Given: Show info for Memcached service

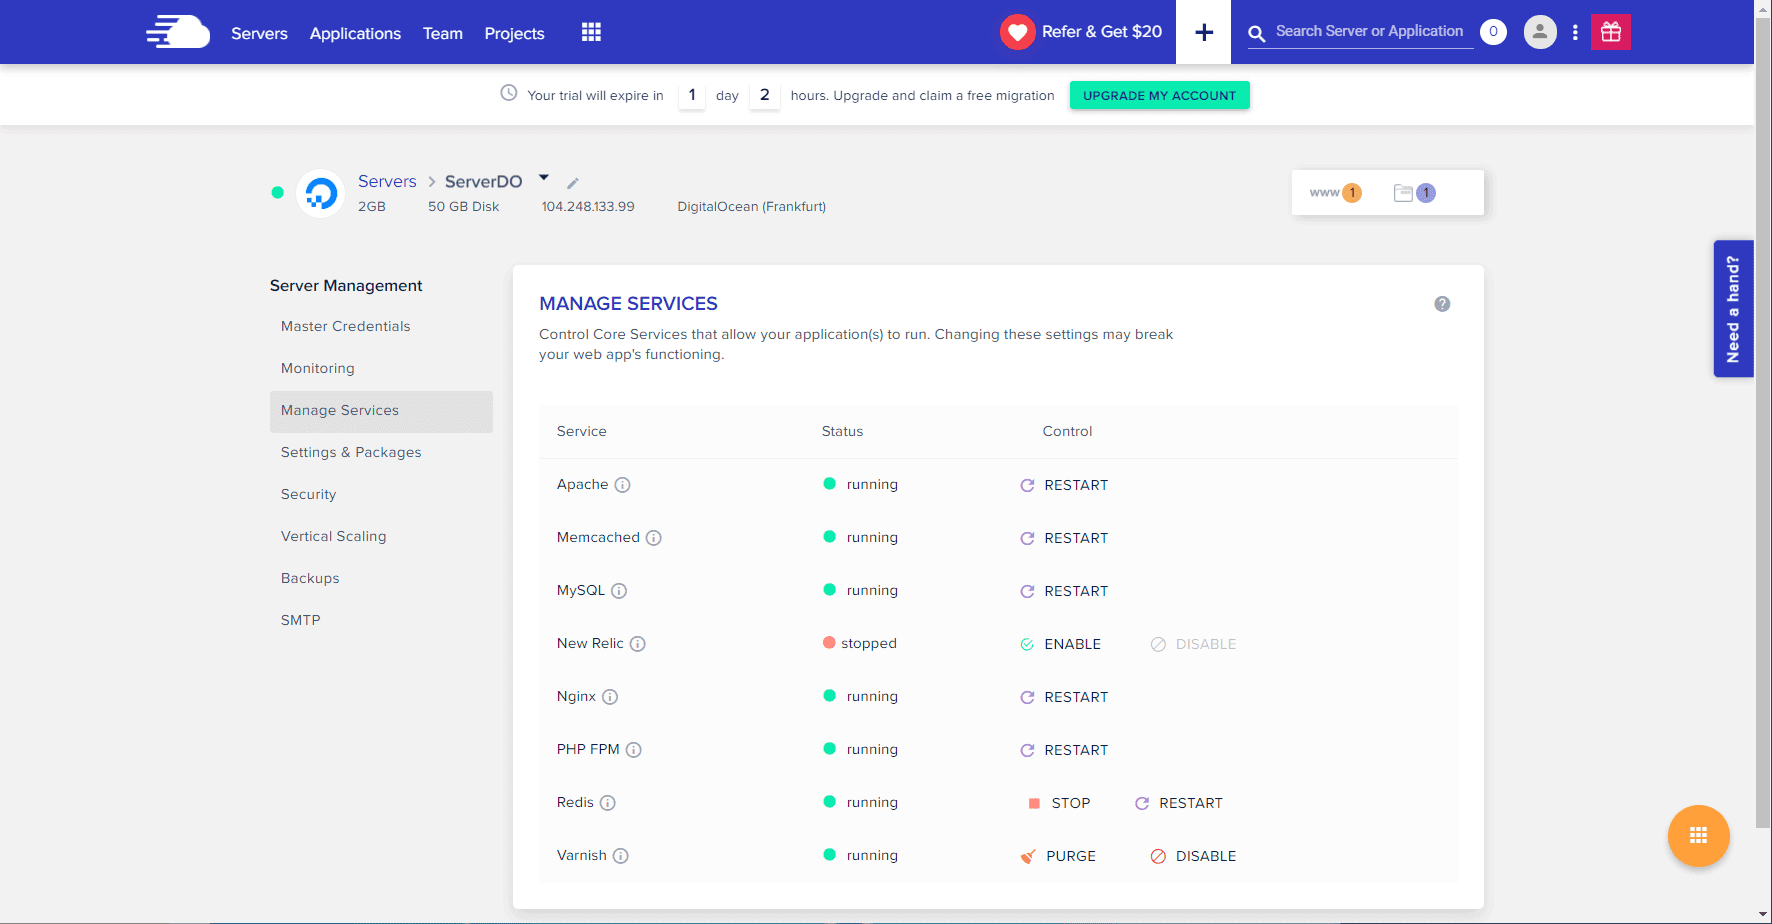Looking at the screenshot, I should (x=654, y=538).
